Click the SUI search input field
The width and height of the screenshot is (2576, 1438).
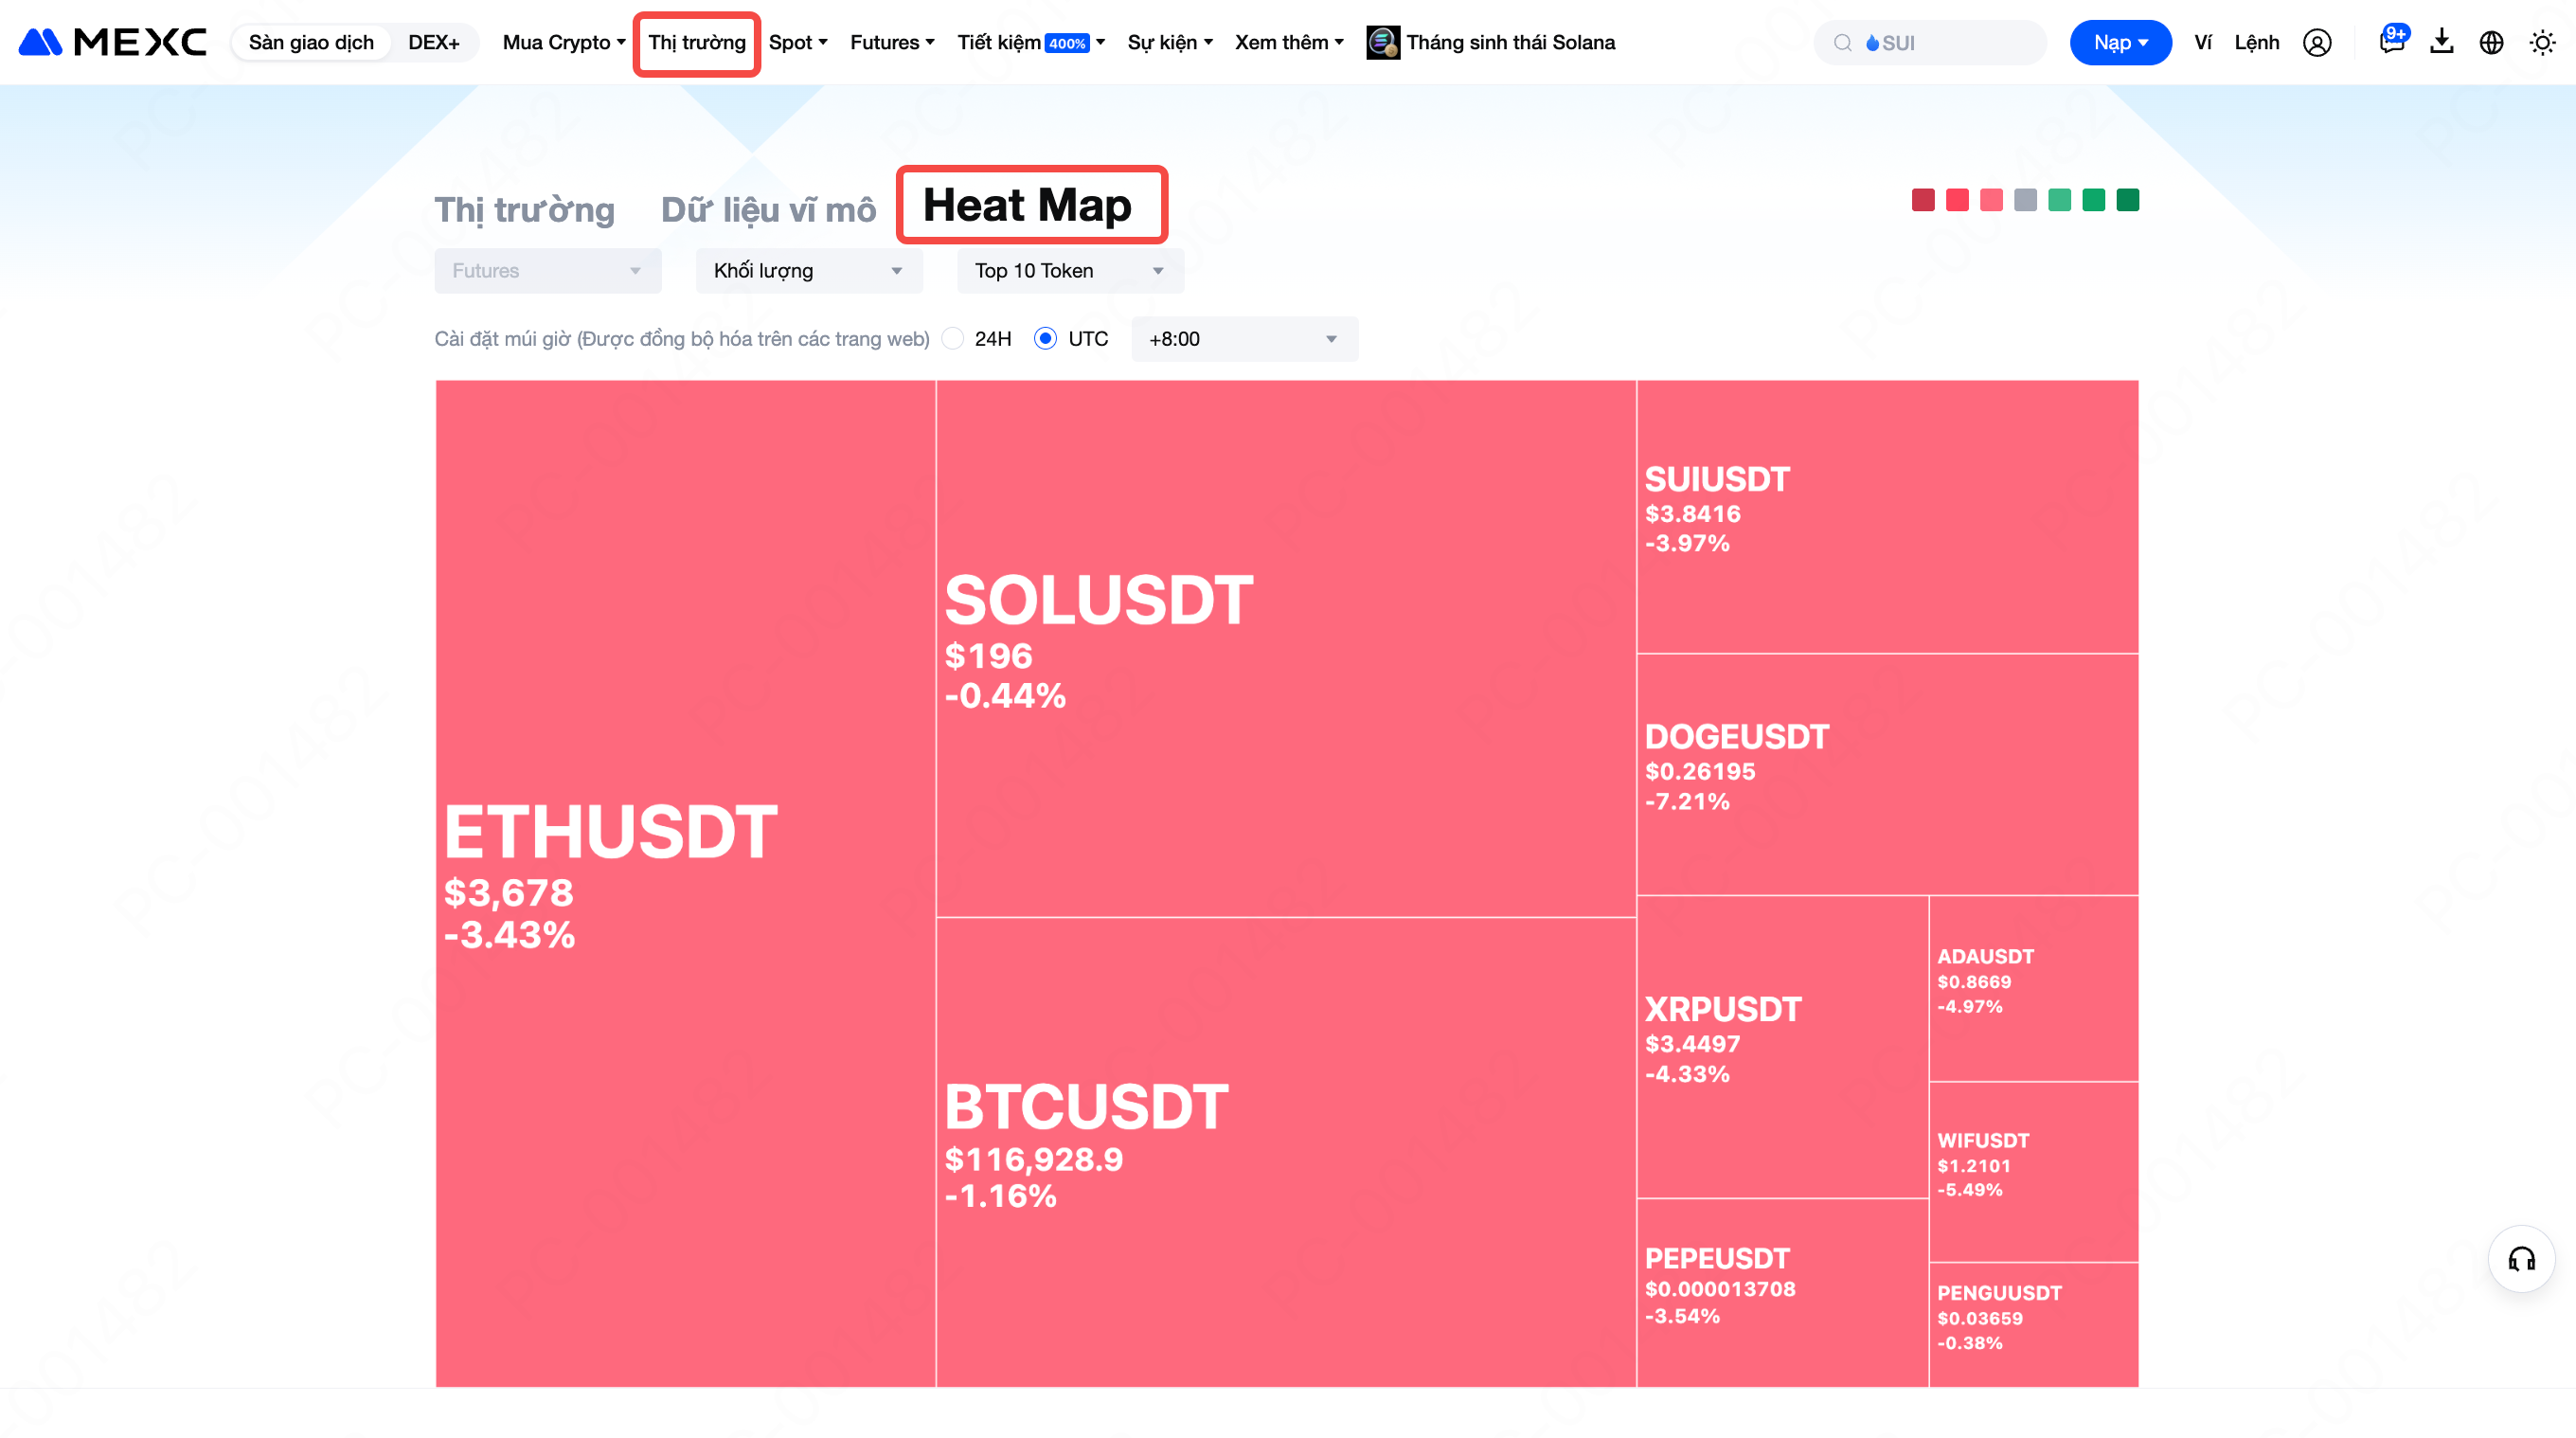tap(1940, 43)
